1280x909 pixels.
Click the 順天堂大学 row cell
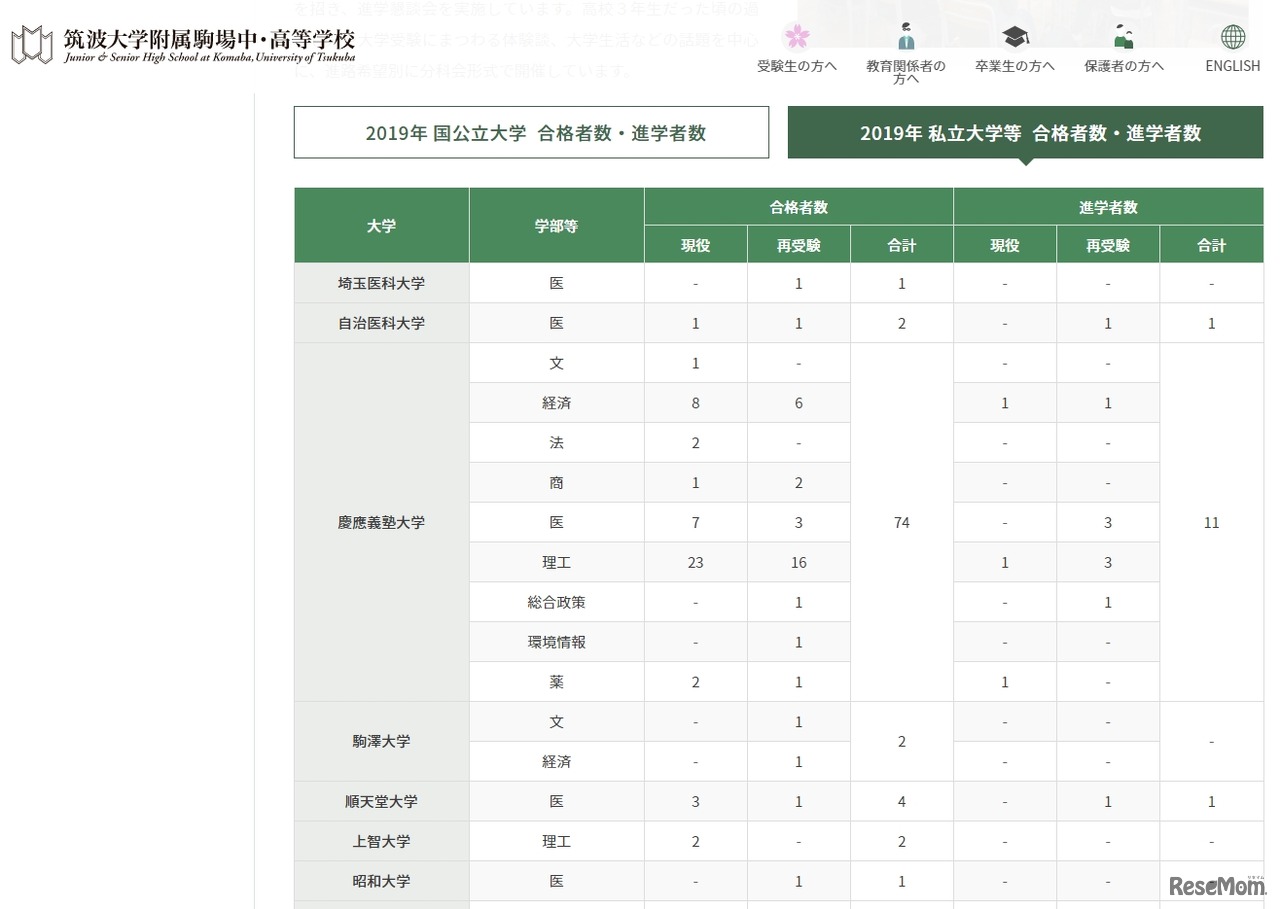click(381, 801)
